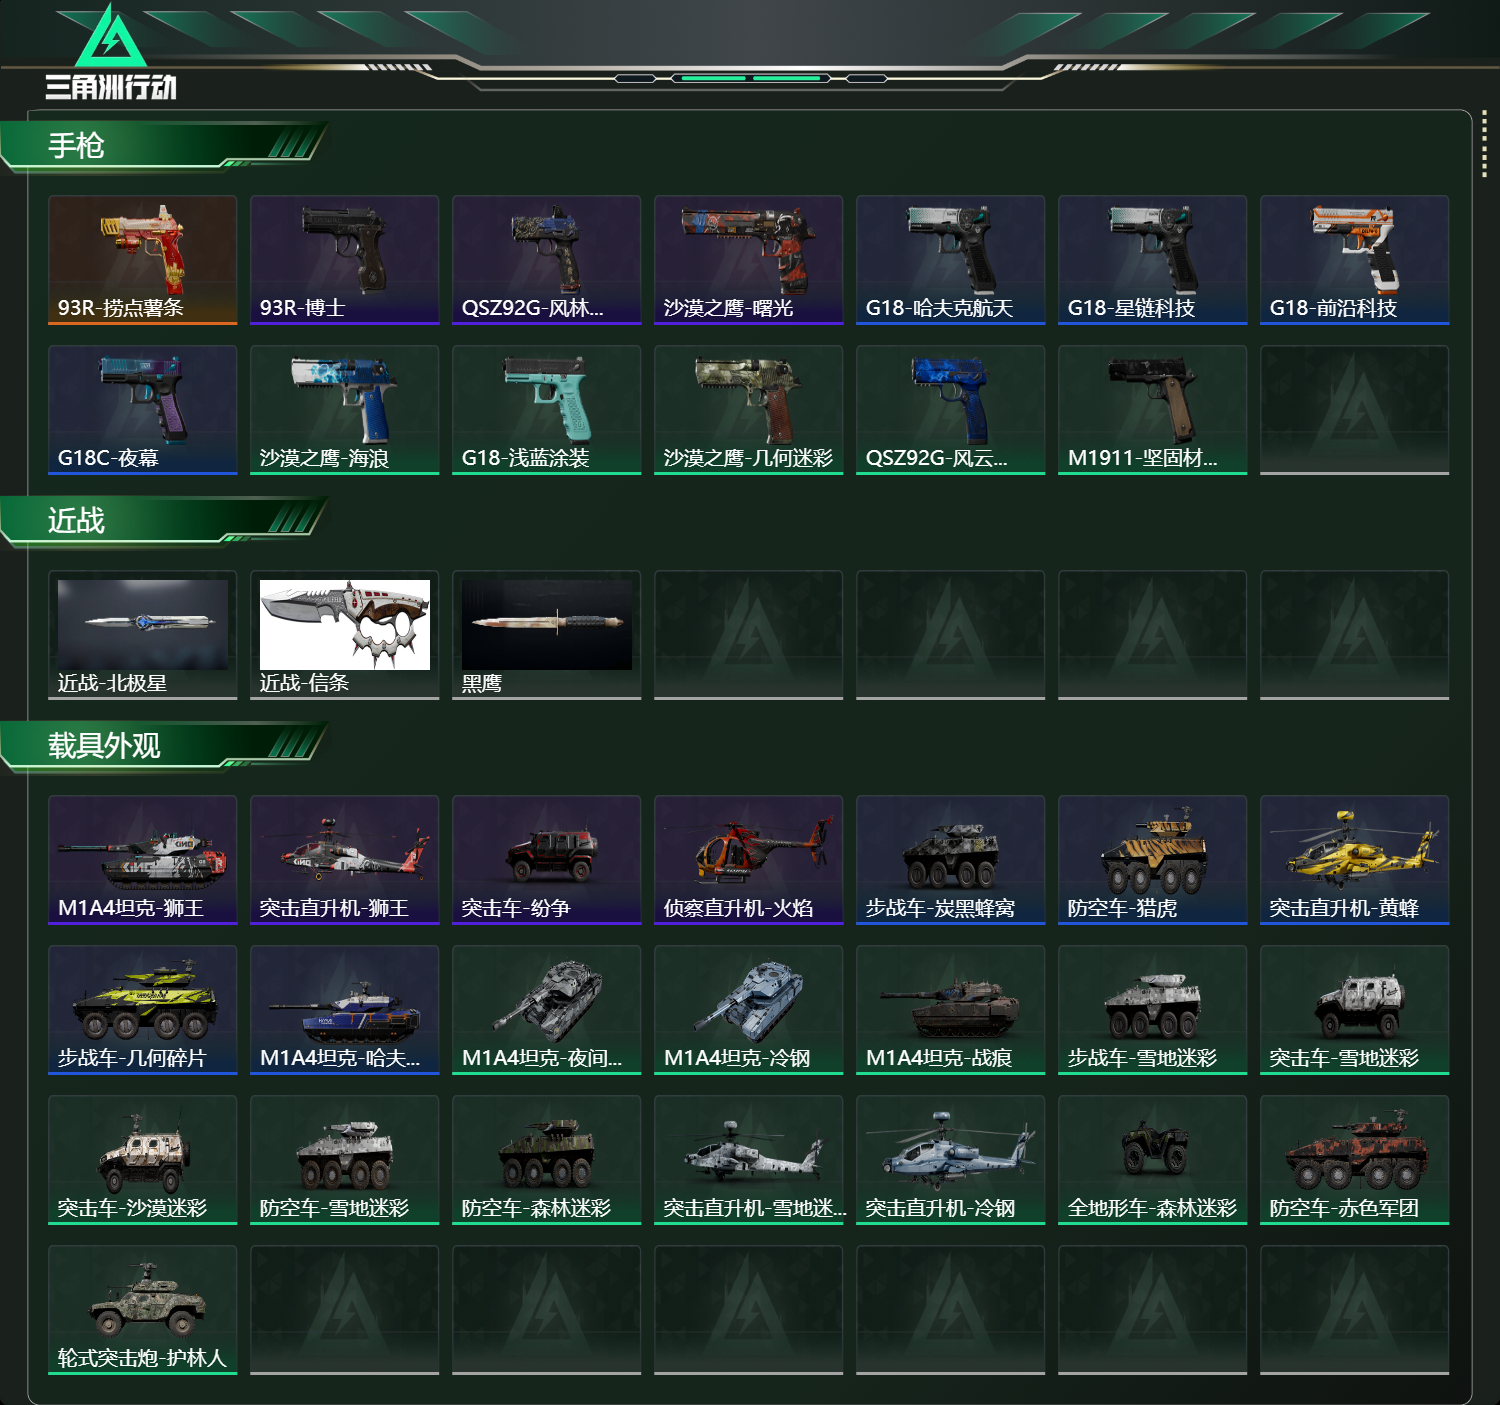Select the M1A4坦克-狮王 tank skin
This screenshot has width=1500, height=1405.
pyautogui.click(x=143, y=860)
